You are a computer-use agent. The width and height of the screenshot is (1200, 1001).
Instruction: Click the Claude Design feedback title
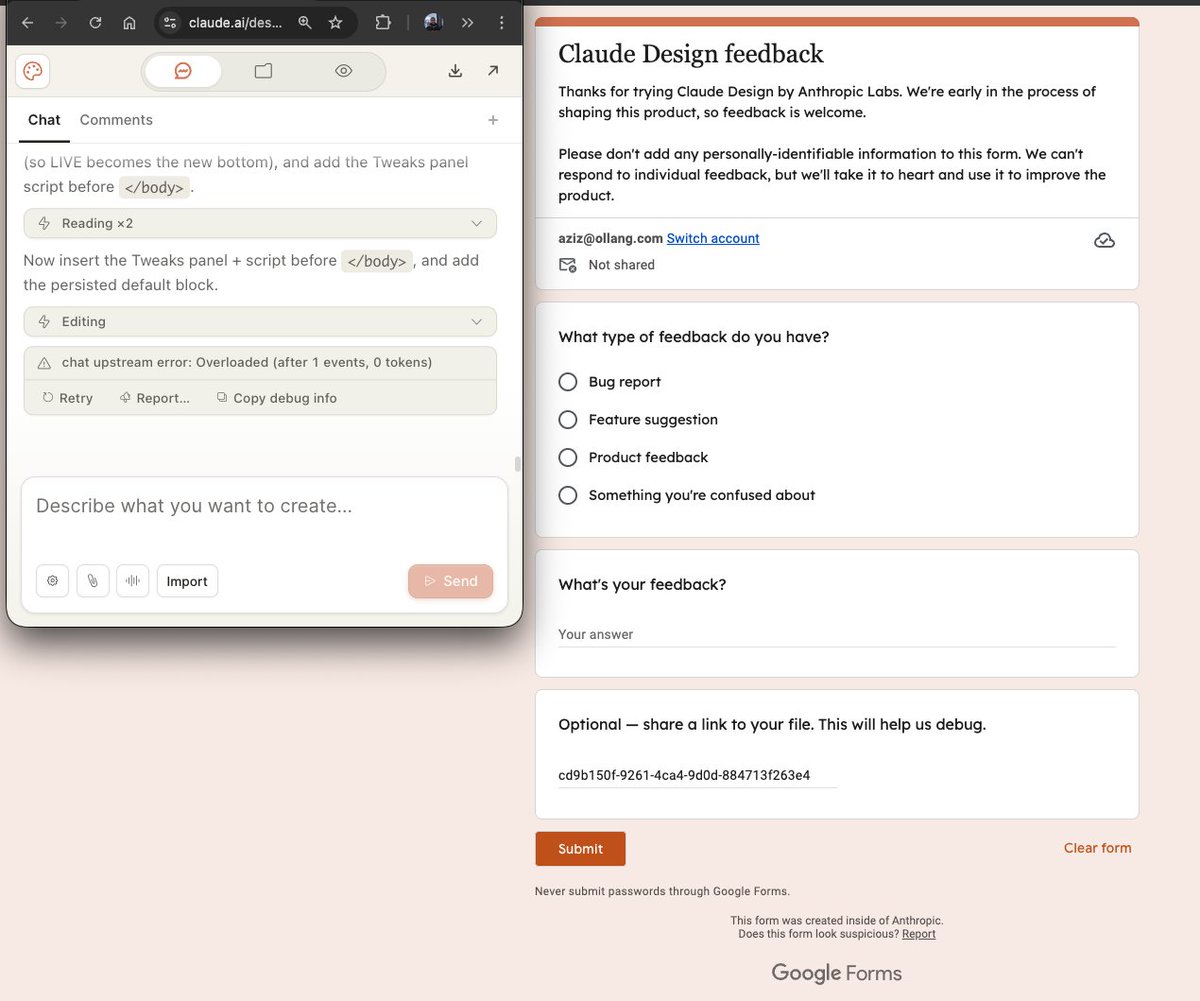691,54
